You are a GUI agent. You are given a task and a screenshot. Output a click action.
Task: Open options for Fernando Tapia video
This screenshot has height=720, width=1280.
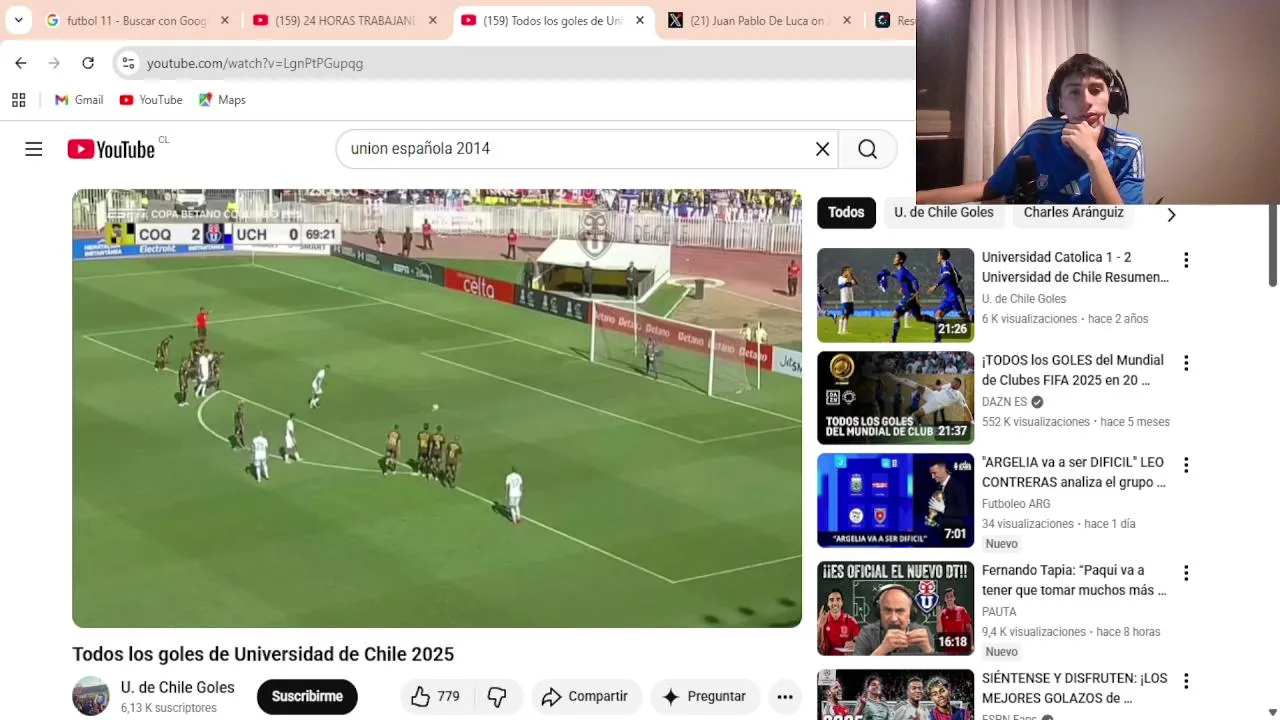click(x=1186, y=573)
